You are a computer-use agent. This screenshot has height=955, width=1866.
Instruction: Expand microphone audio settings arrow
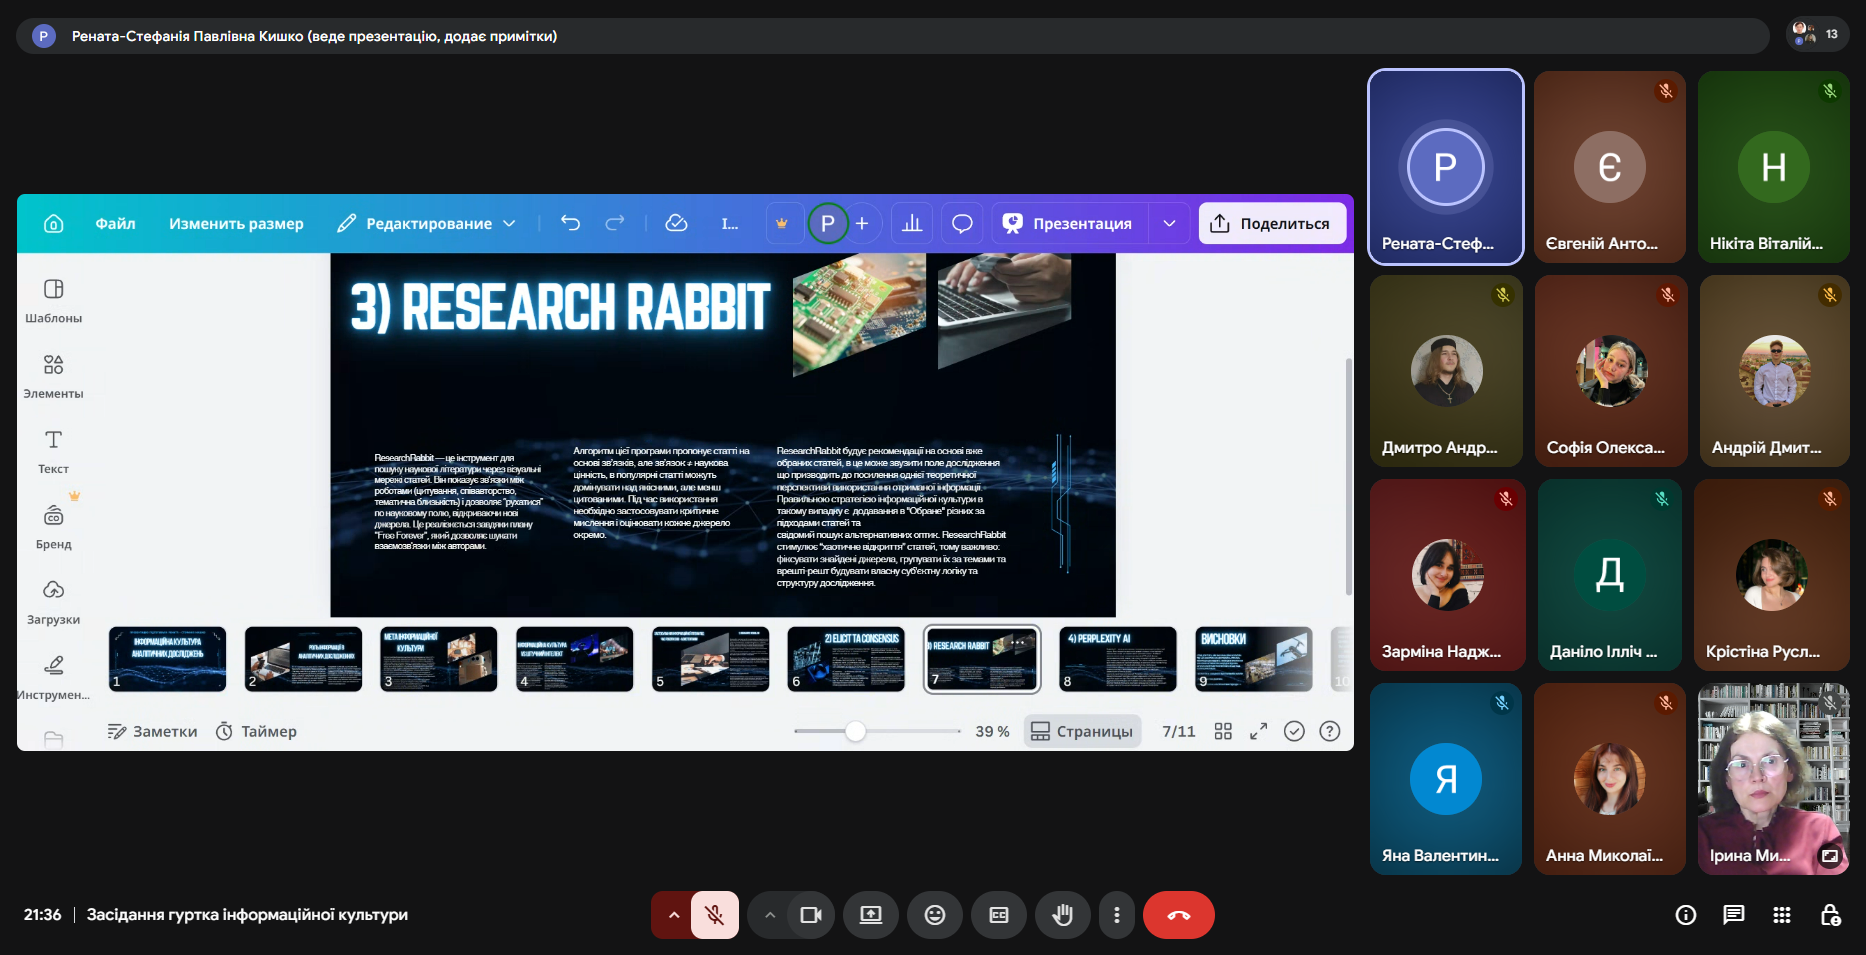click(672, 915)
